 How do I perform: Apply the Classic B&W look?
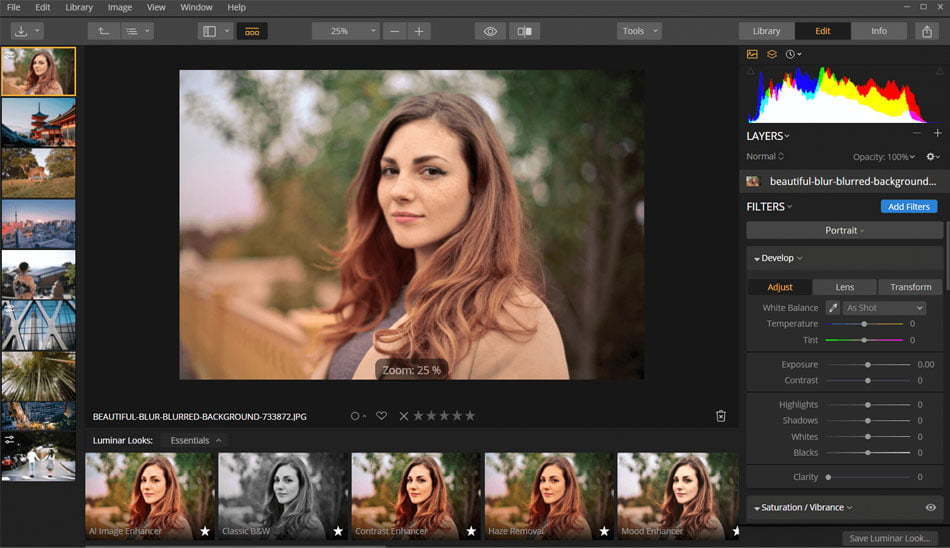283,496
